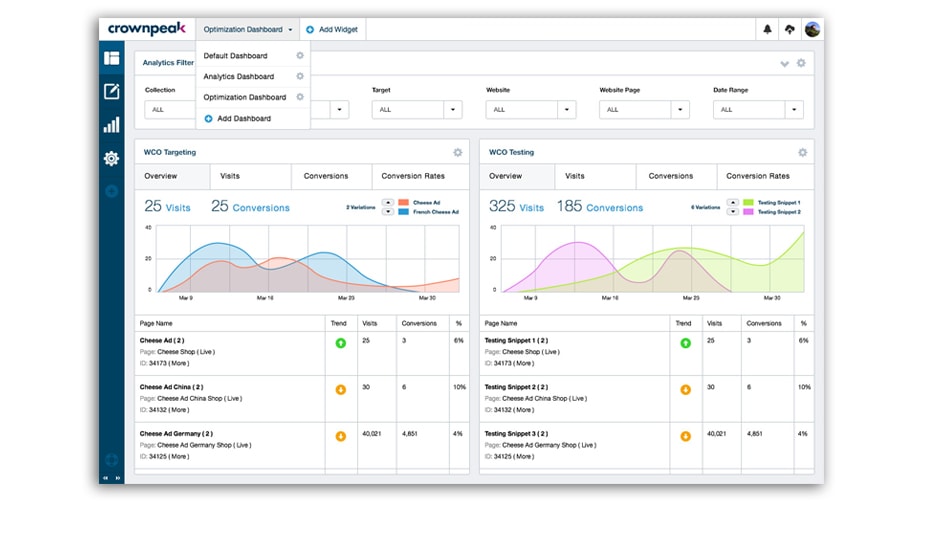The image size is (947, 550).
Task: Open settings gear for Analytics Dashboard entry
Action: click(300, 76)
